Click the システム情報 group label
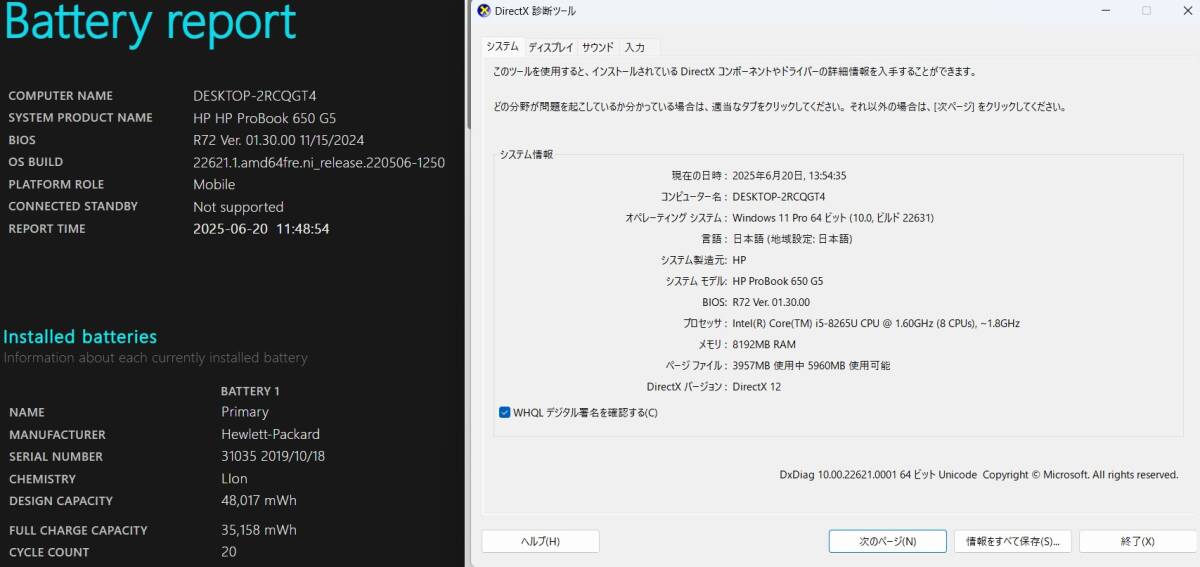Image resolution: width=1200 pixels, height=567 pixels. 526,154
